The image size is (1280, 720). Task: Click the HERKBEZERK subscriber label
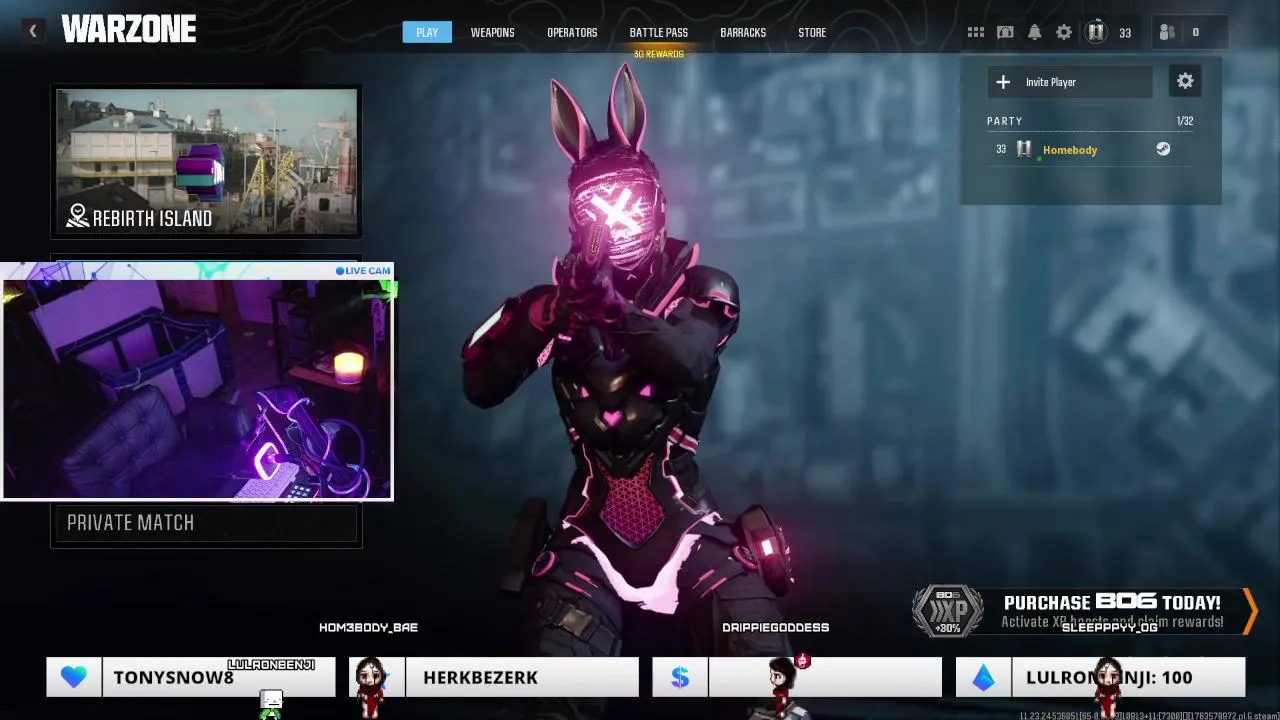point(480,678)
